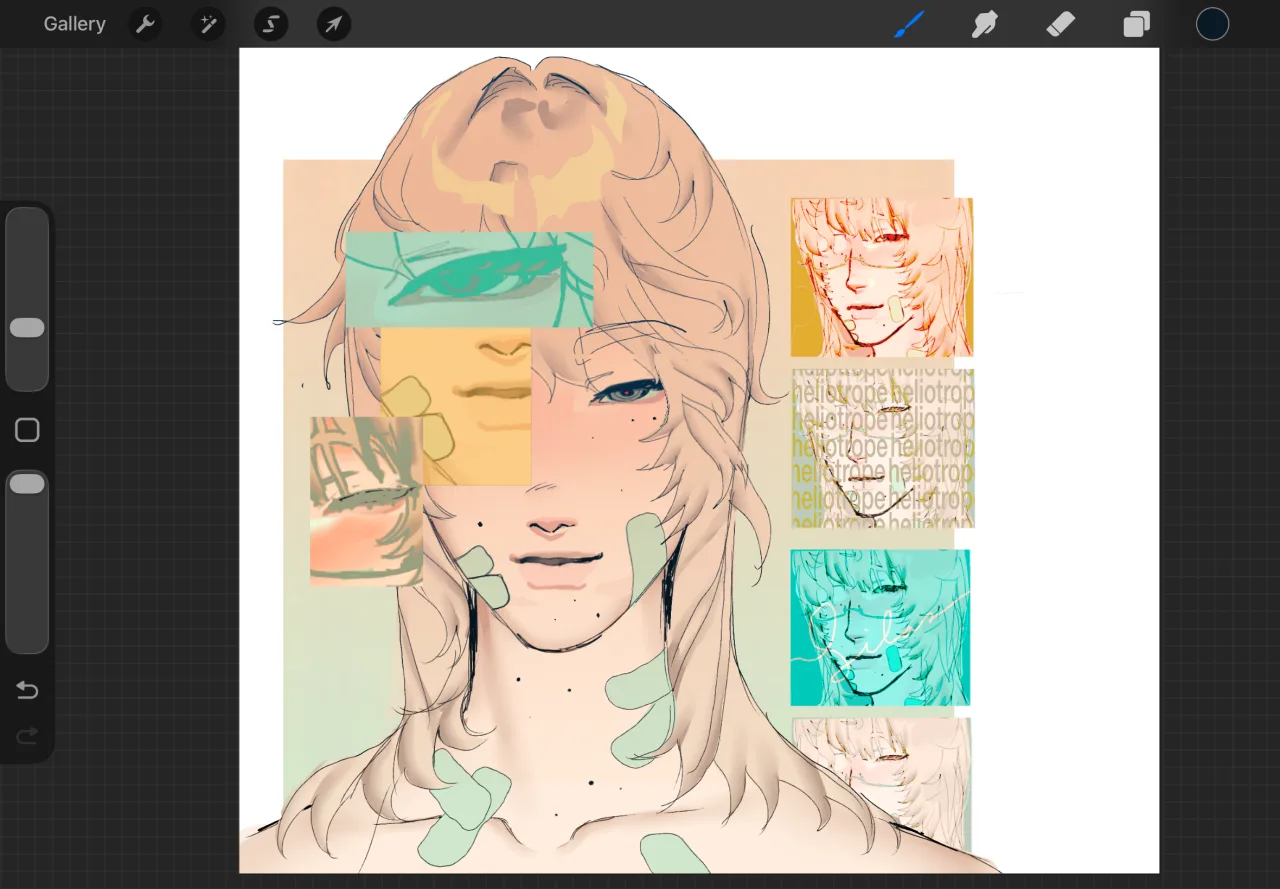
Task: Open the Gallery view
Action: 74,24
